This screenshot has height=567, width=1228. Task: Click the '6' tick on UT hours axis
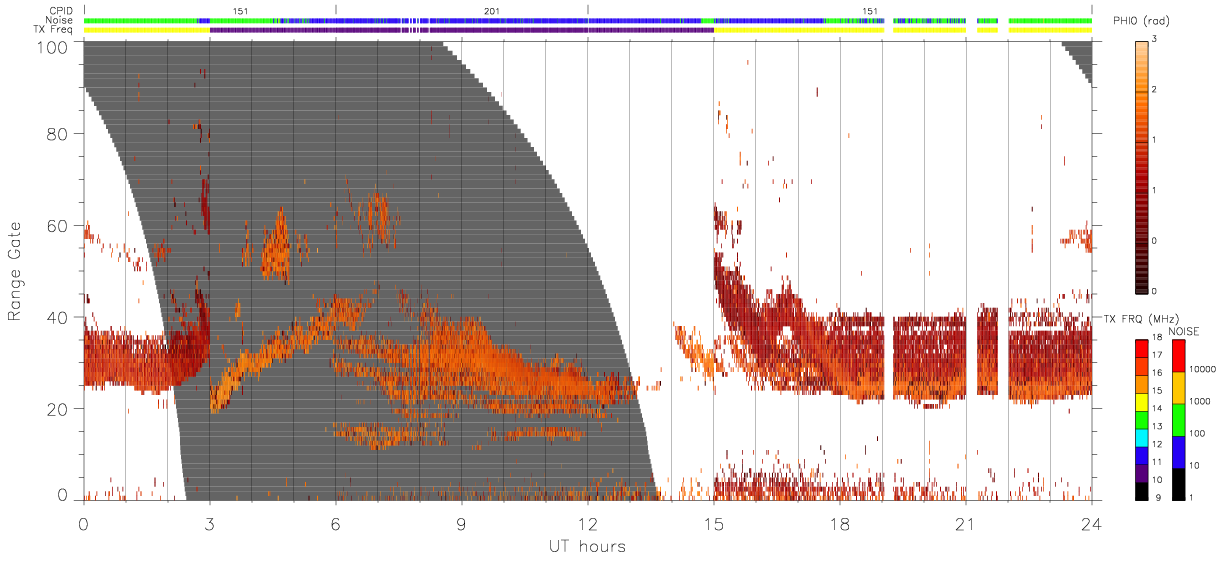coord(336,522)
